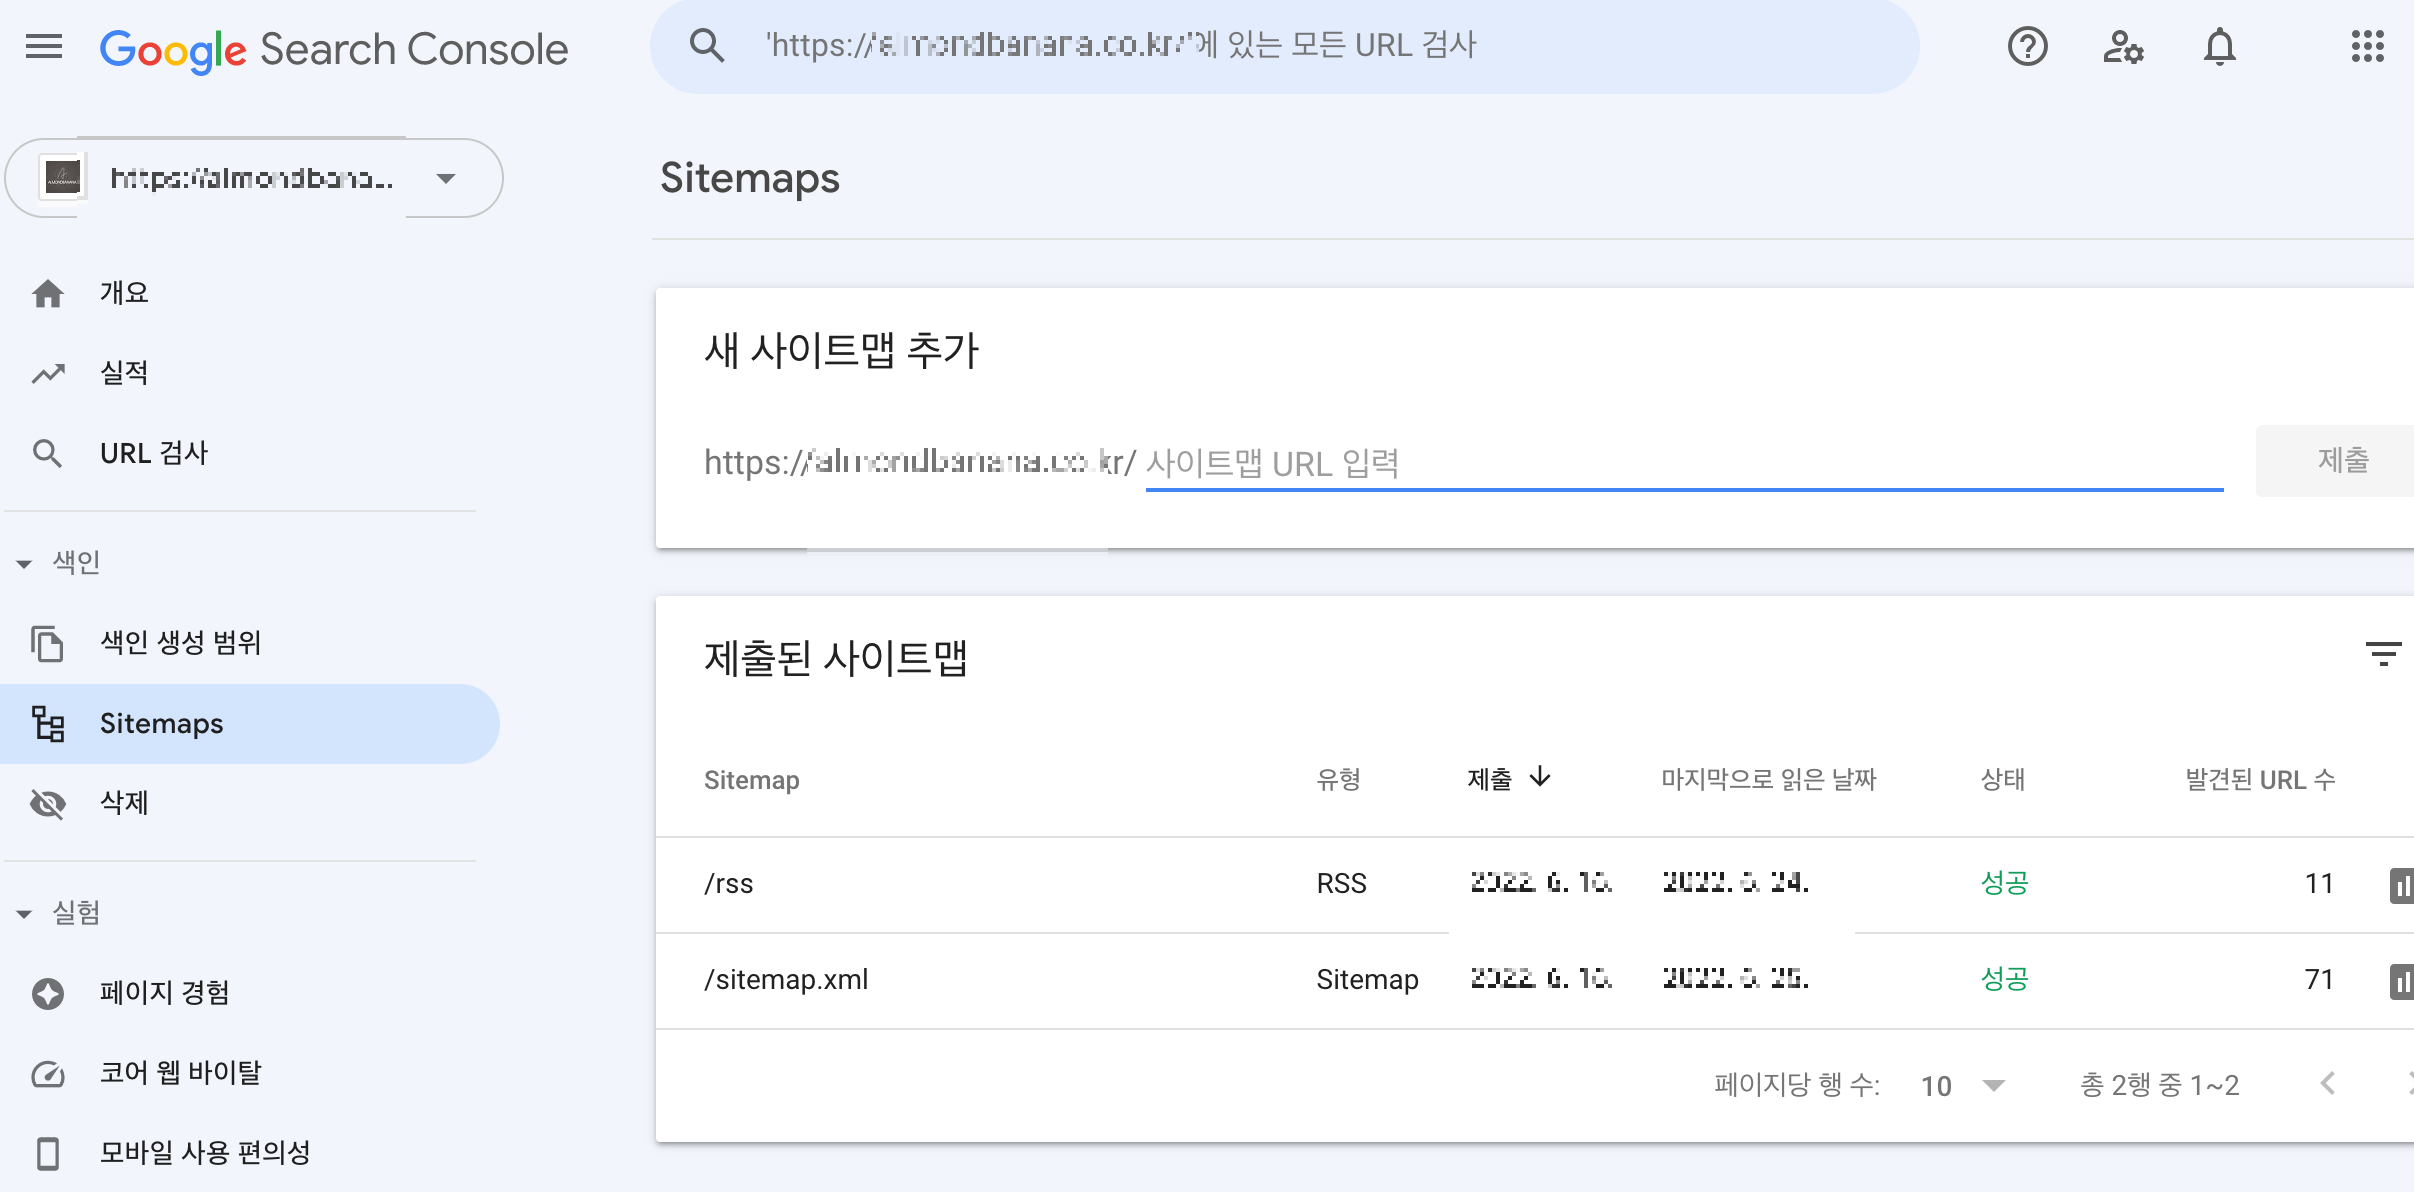Click the help question mark icon
The width and height of the screenshot is (2414, 1192).
(x=2027, y=47)
